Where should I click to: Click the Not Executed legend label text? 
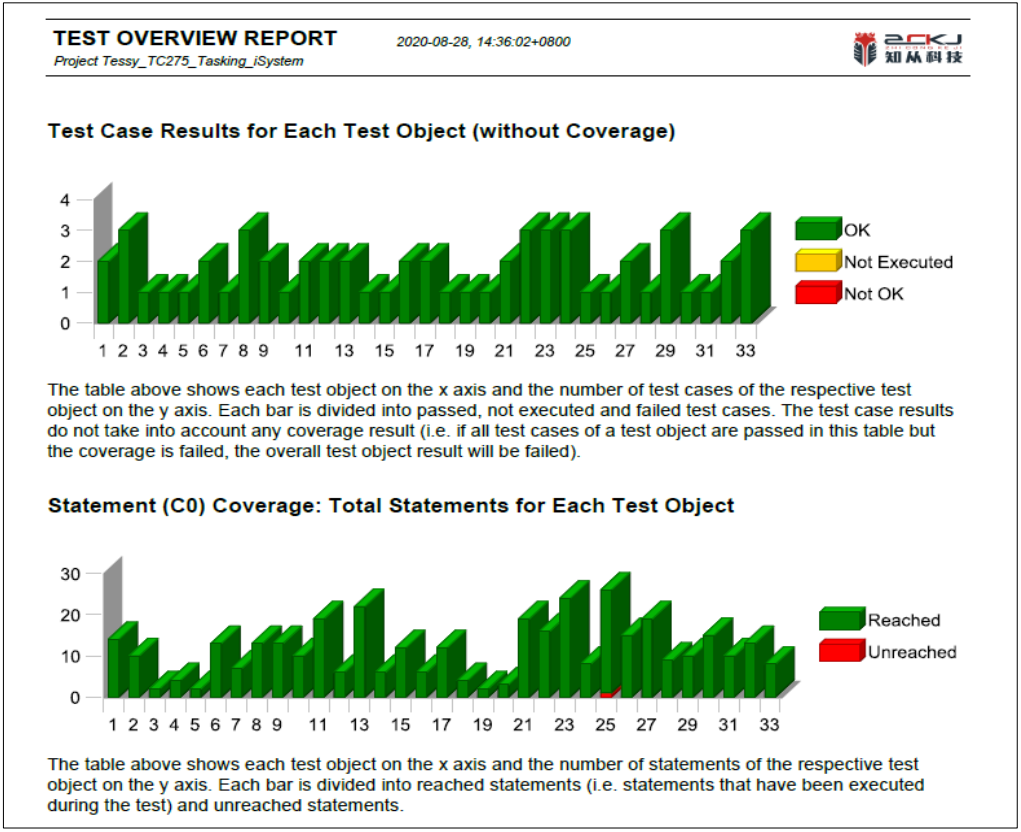click(898, 262)
